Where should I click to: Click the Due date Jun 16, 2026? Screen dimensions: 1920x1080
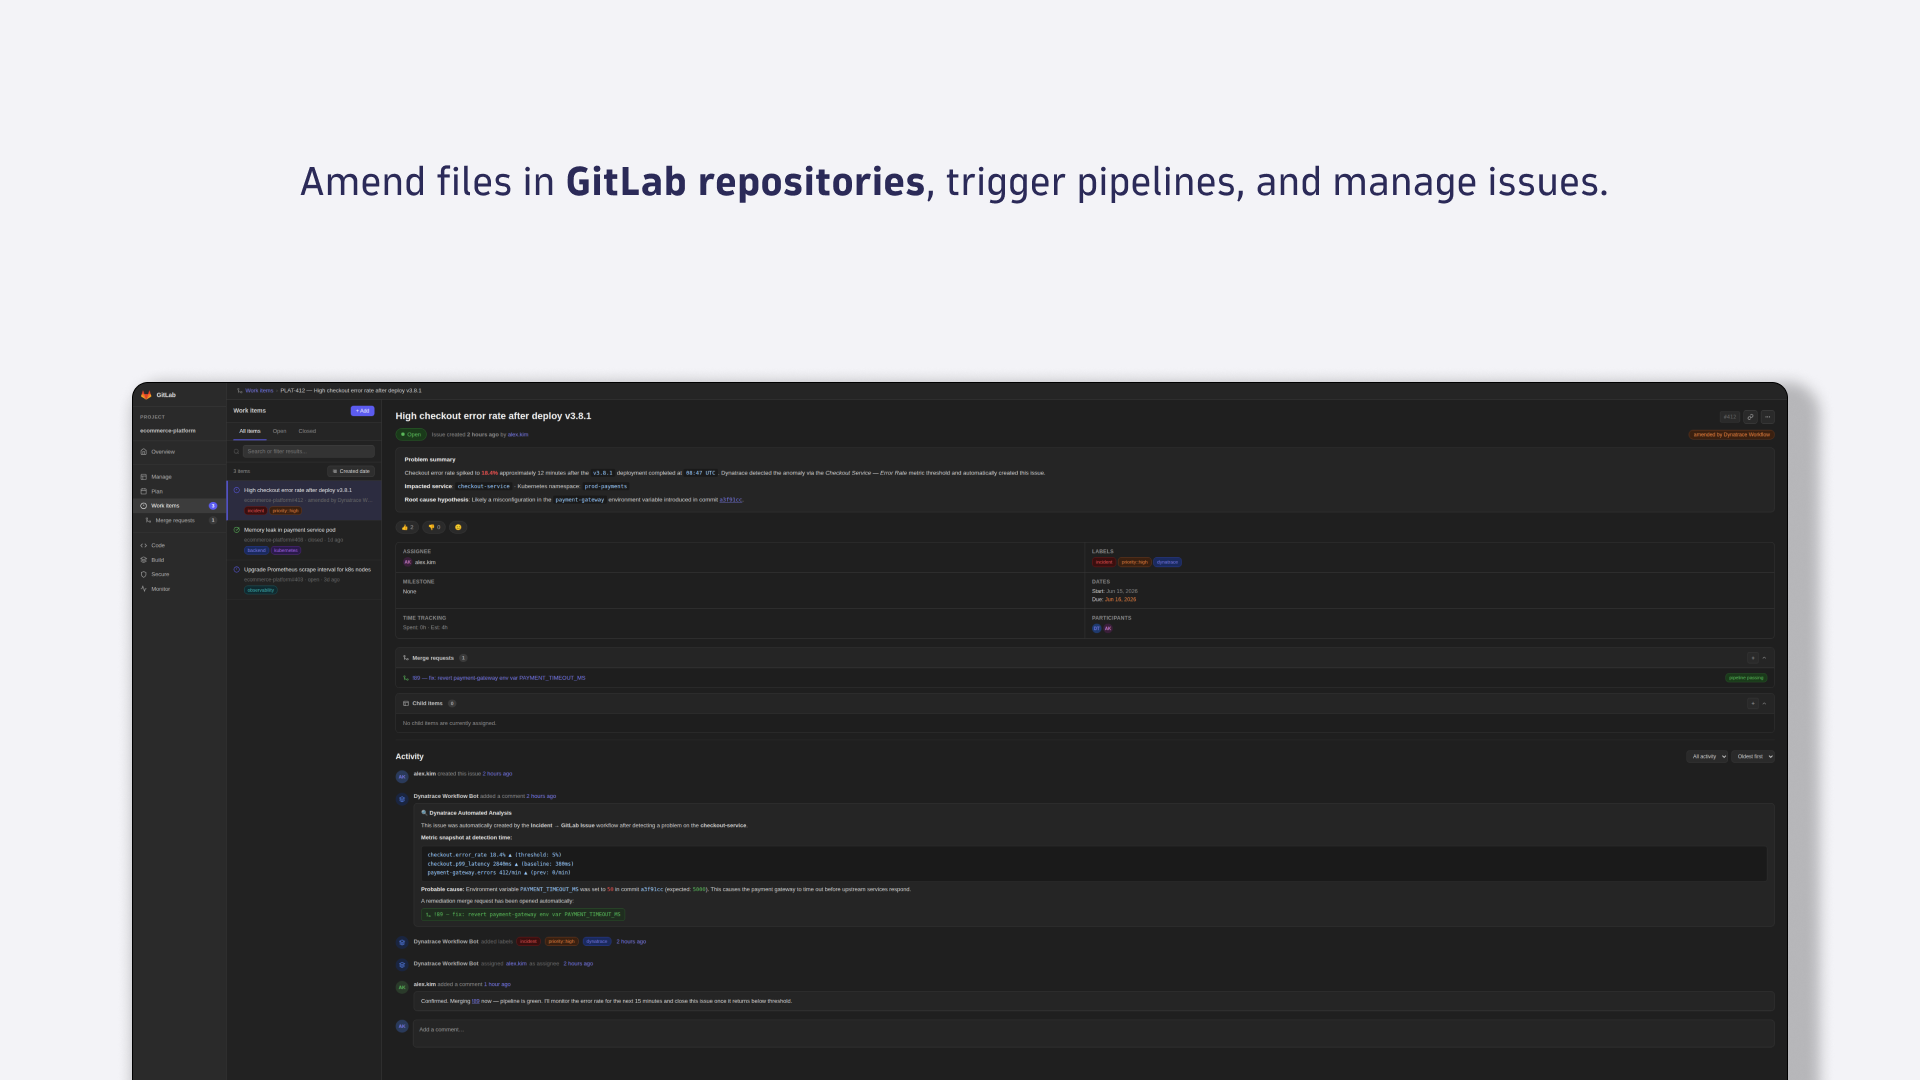pyautogui.click(x=1120, y=599)
